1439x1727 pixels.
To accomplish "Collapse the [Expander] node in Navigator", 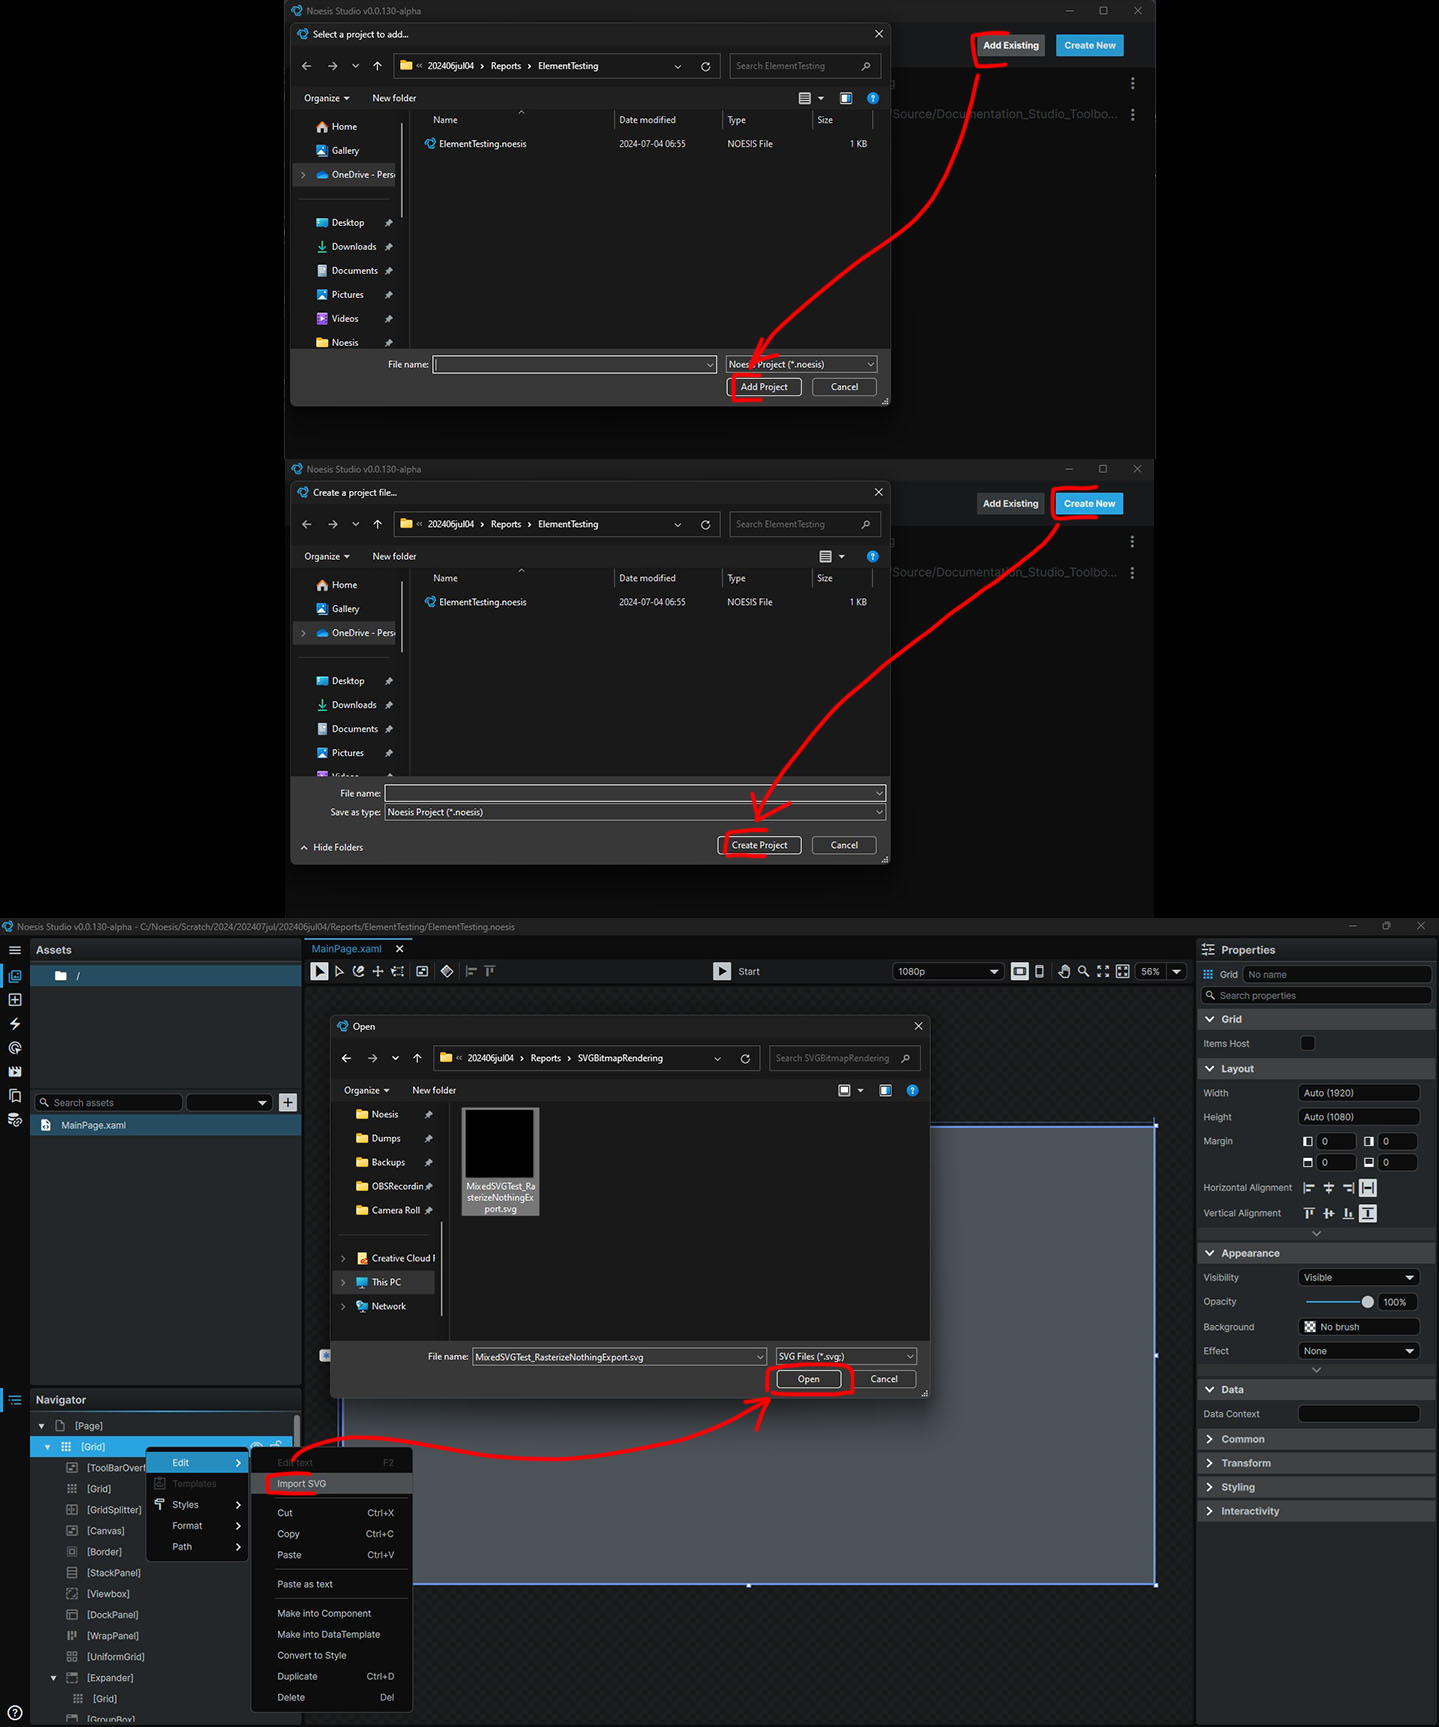I will tap(54, 1678).
